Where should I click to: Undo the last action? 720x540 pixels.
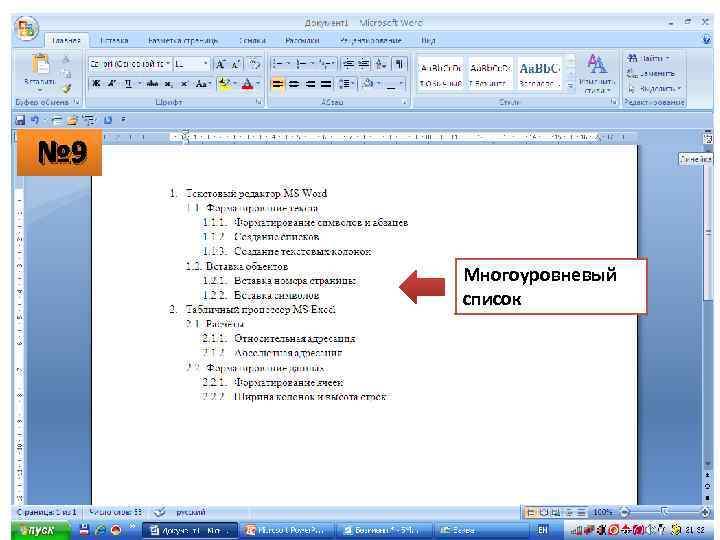tap(35, 120)
